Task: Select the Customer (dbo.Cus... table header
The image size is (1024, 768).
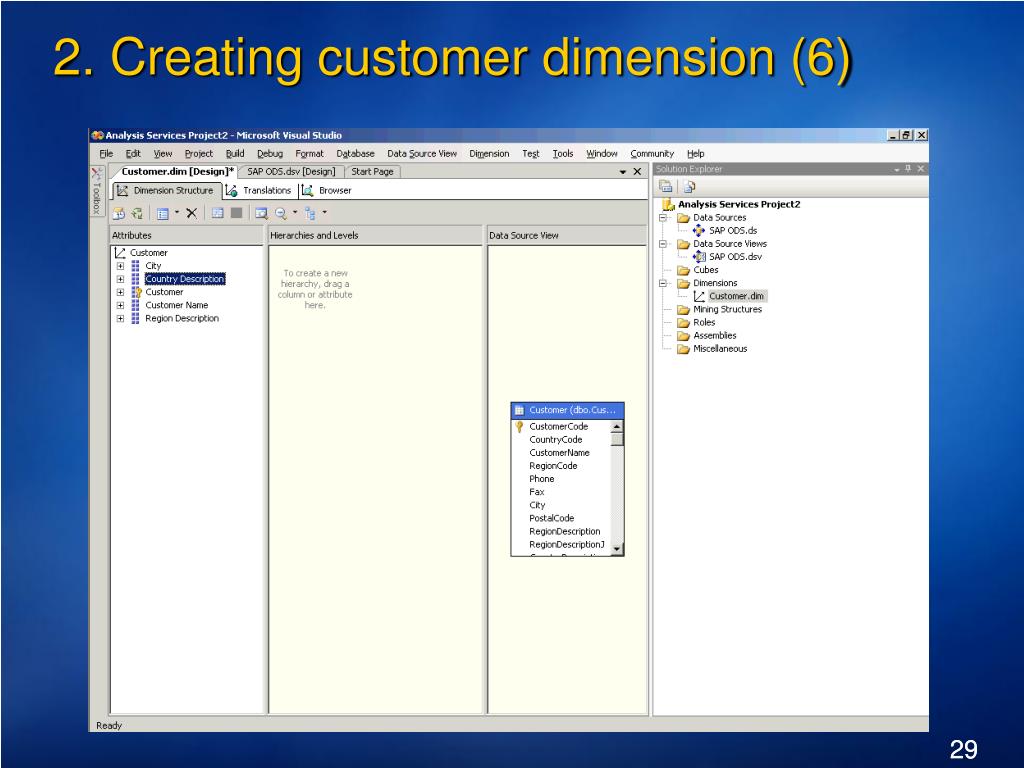Action: pyautogui.click(x=568, y=410)
